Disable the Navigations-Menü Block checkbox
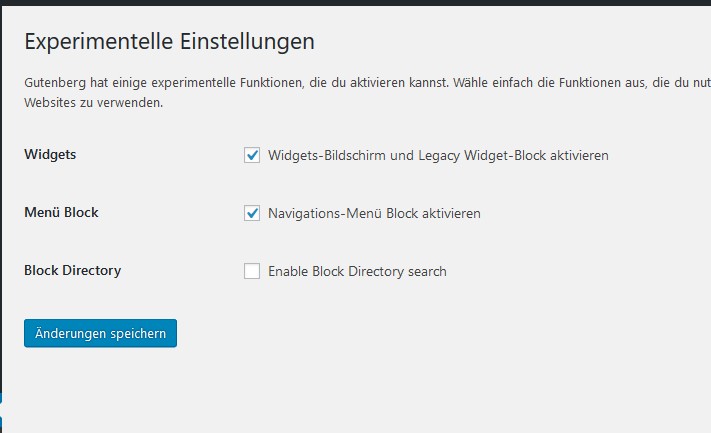The height and width of the screenshot is (433, 711). click(252, 213)
